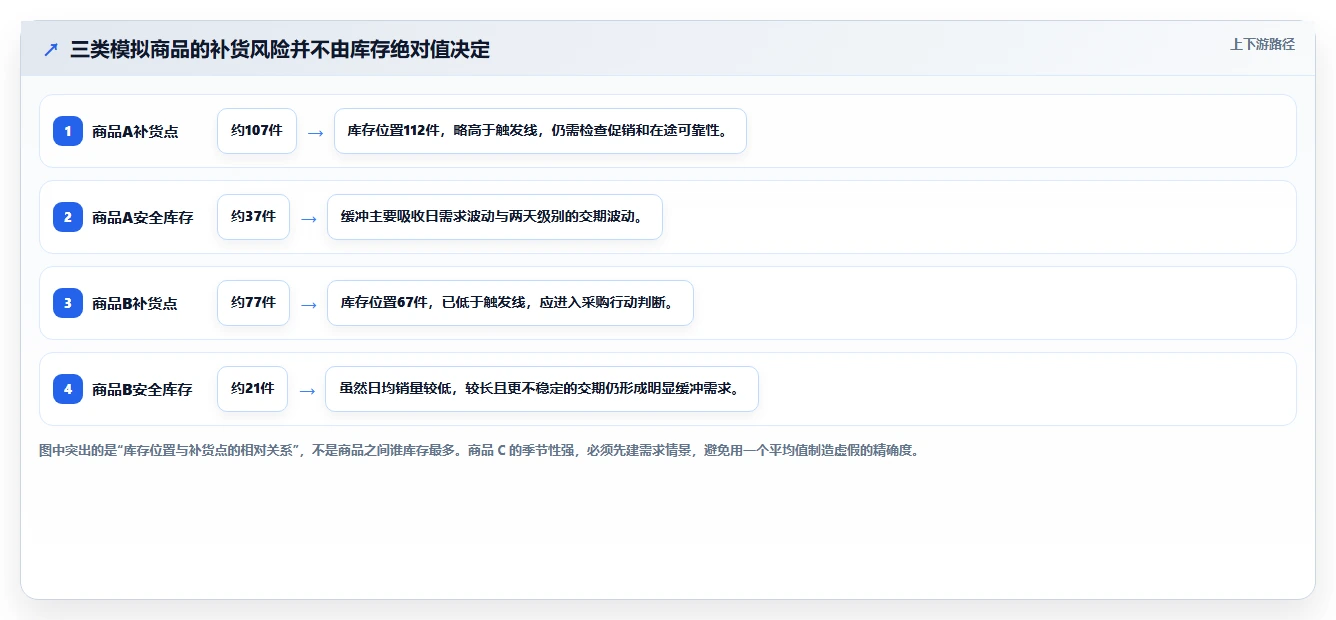The height and width of the screenshot is (620, 1336).
Task: Click the 约21件 value pill
Action: (252, 389)
